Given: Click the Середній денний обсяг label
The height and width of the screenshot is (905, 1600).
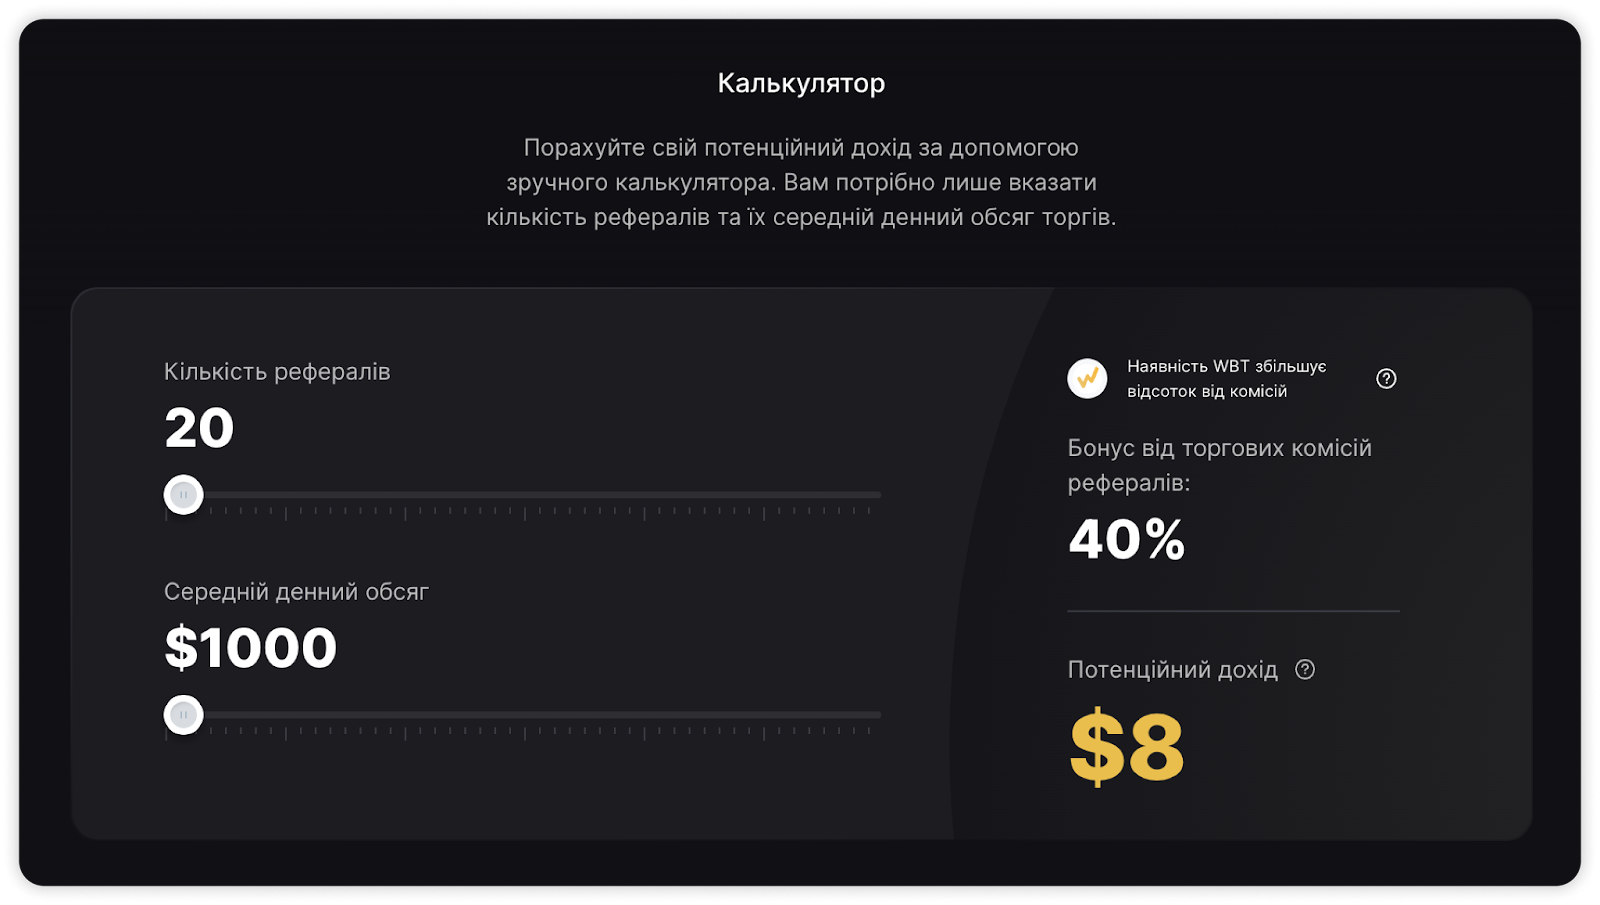Looking at the screenshot, I should [296, 592].
